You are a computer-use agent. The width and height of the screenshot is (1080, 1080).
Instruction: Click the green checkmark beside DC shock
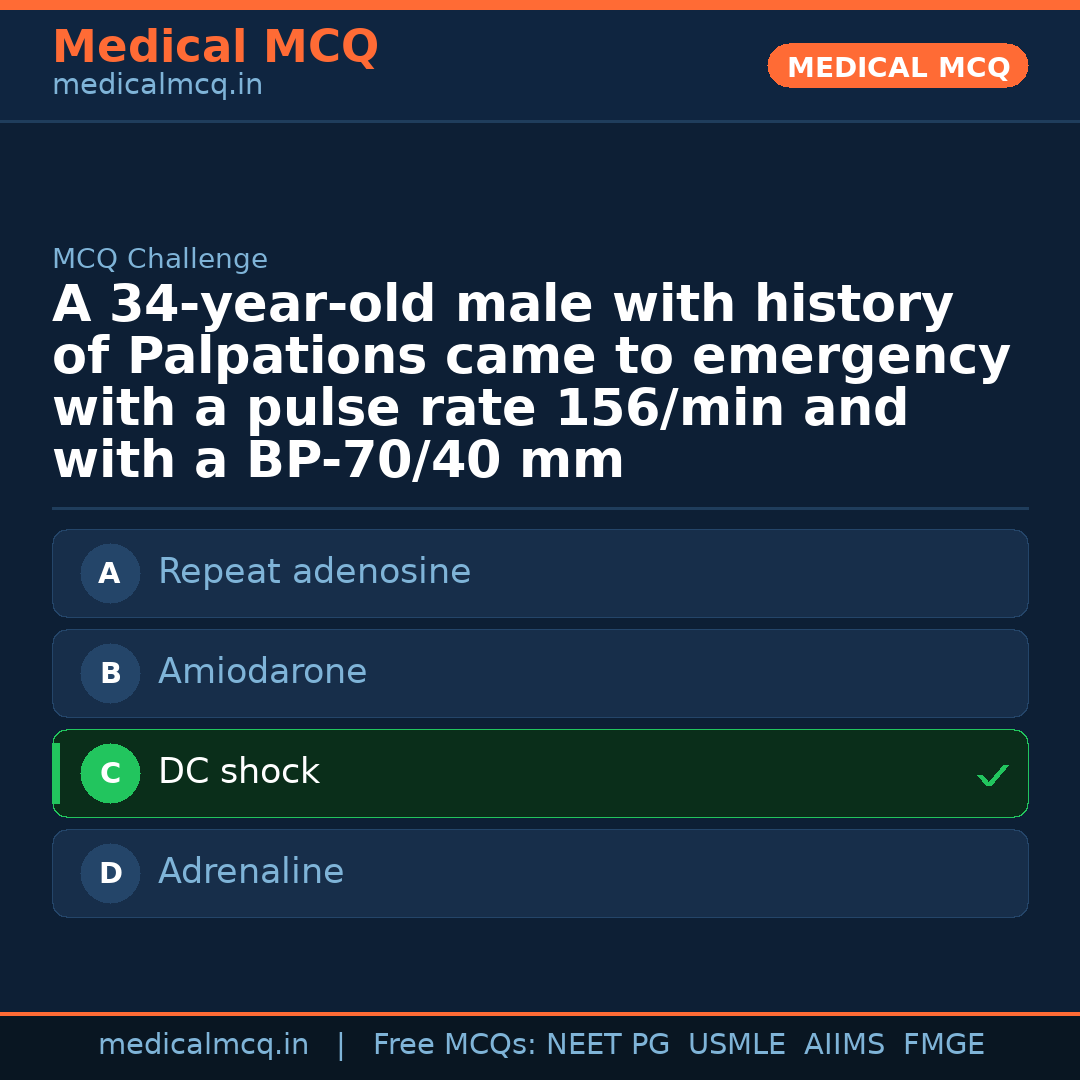(x=992, y=775)
